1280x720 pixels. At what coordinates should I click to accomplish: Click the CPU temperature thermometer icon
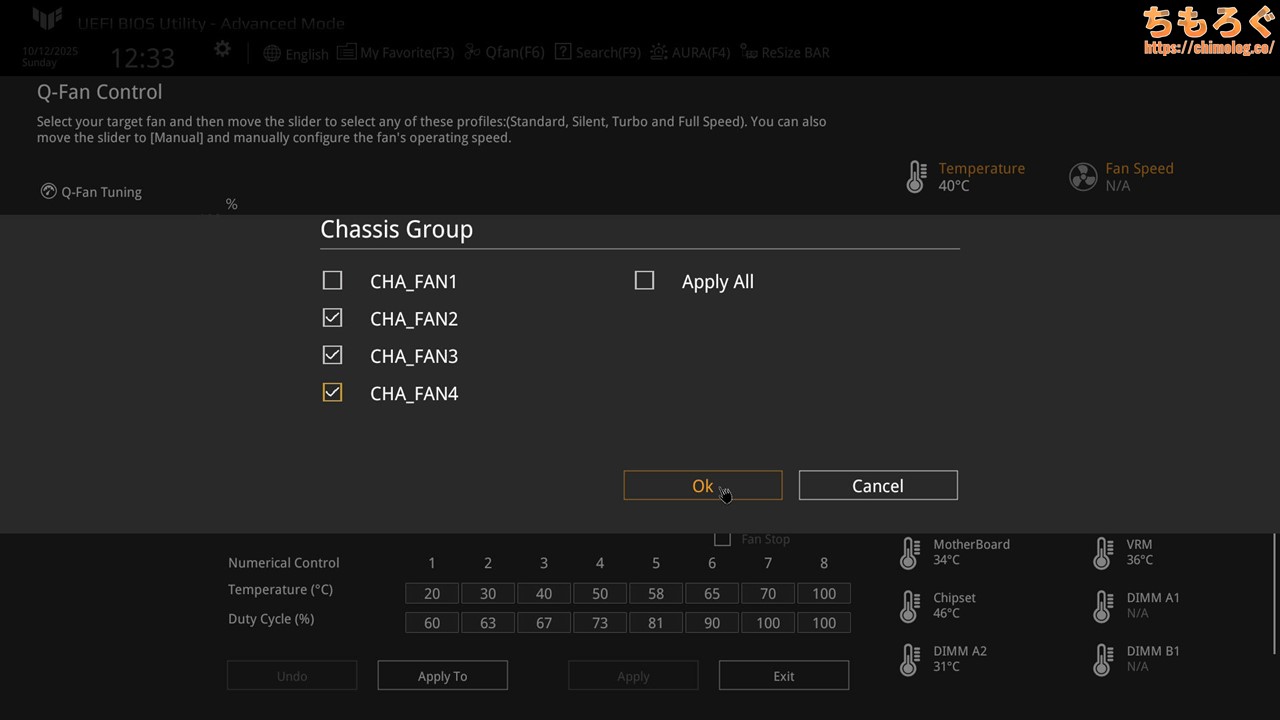click(x=915, y=177)
